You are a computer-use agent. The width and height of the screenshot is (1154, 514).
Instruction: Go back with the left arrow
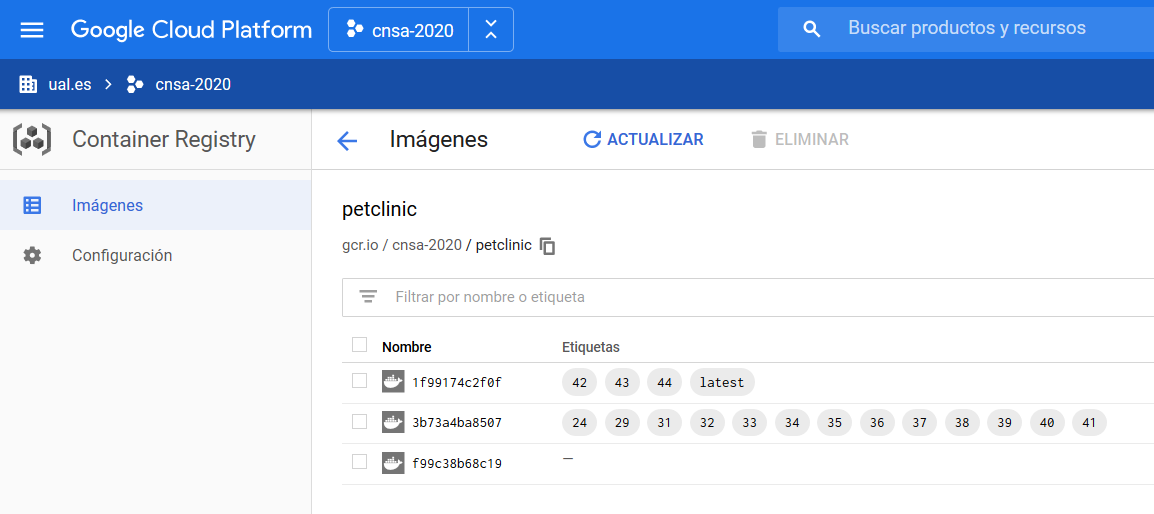click(347, 141)
